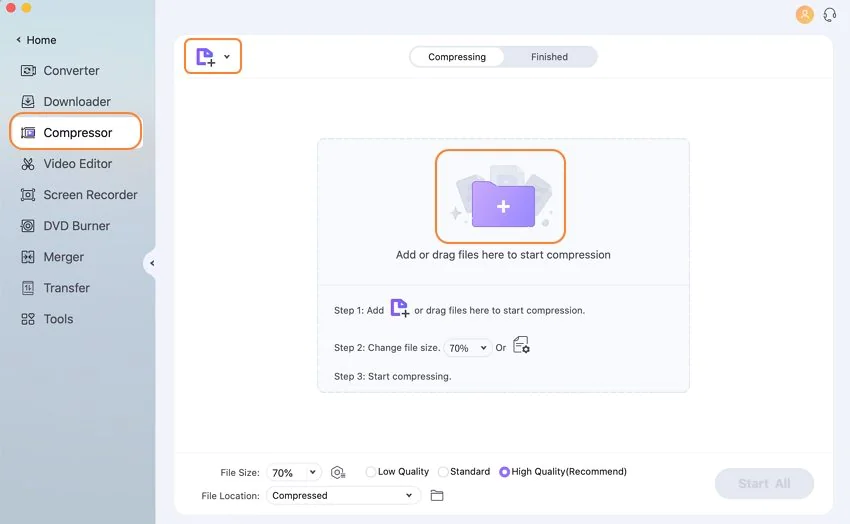Click Converter label in sidebar
The image size is (850, 524).
[72, 70]
